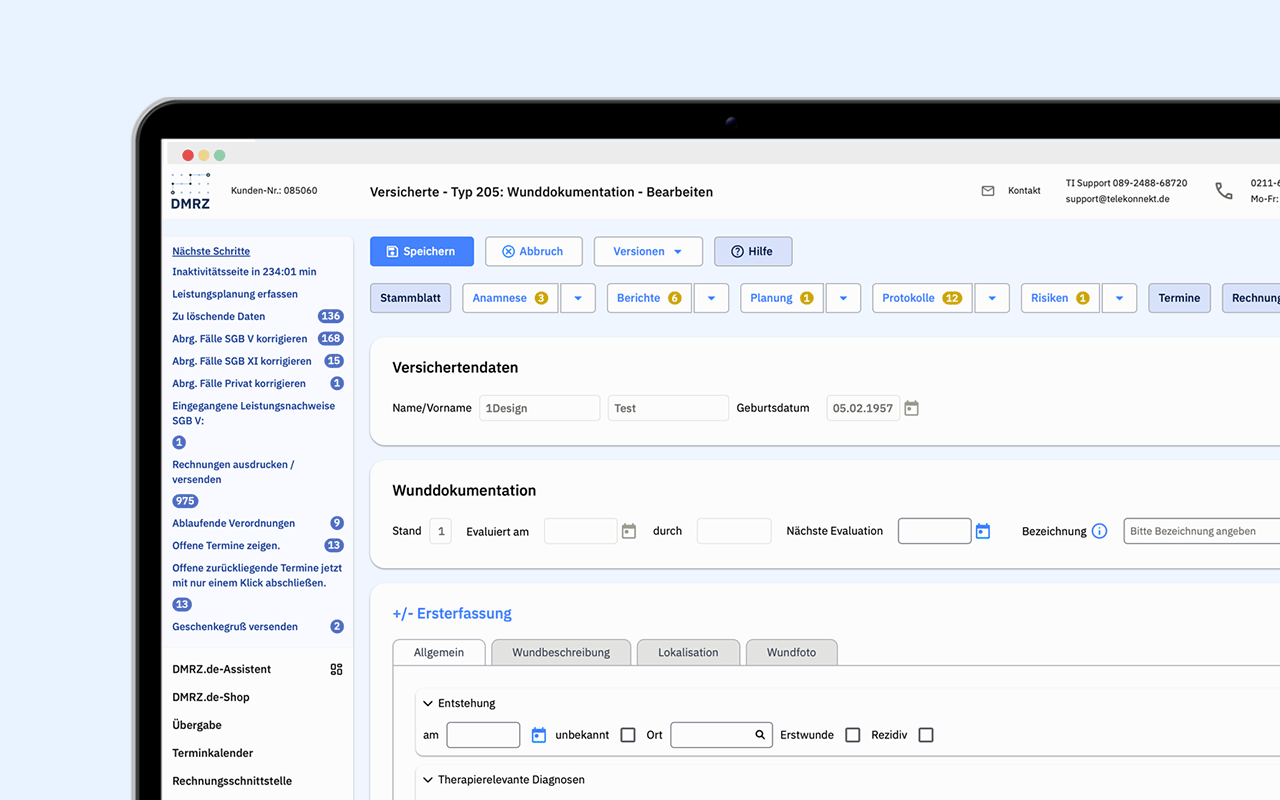The height and width of the screenshot is (800, 1280).
Task: Click the telephone icon in the header
Action: (1224, 190)
